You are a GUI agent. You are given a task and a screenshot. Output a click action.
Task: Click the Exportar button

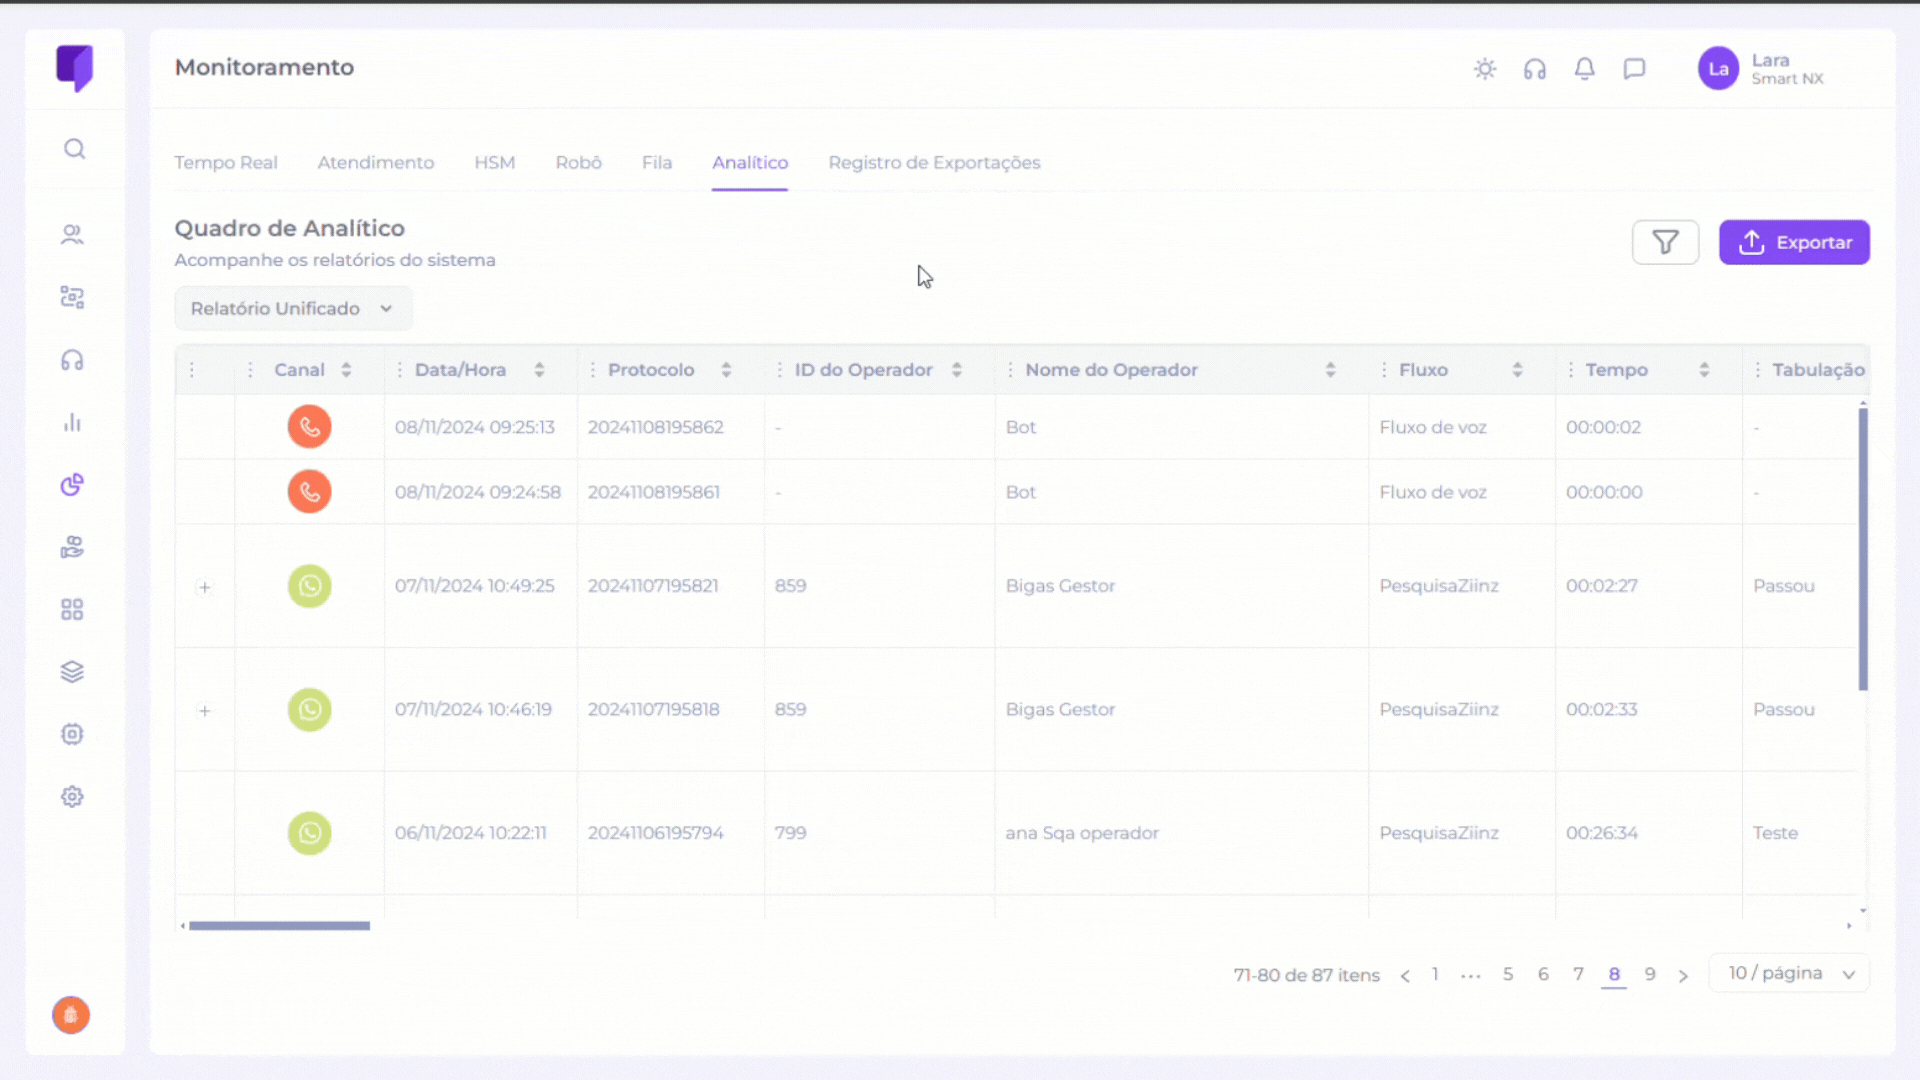pyautogui.click(x=1794, y=242)
